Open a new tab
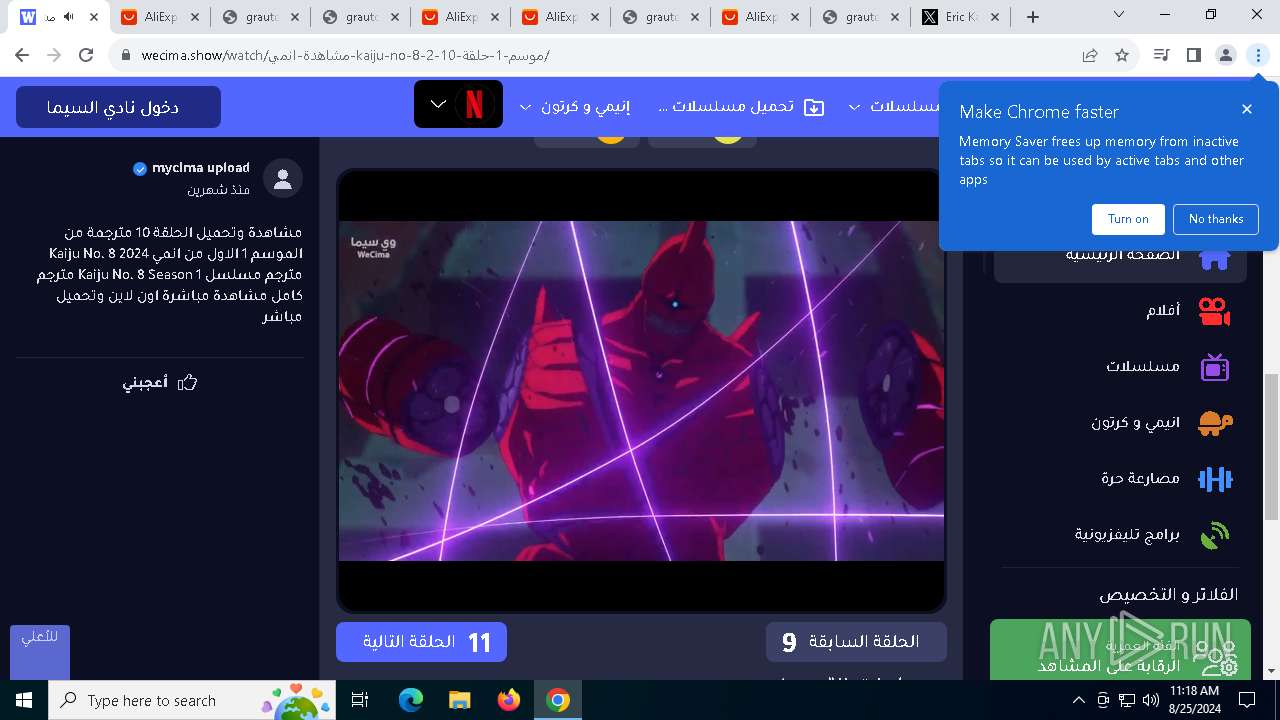The height and width of the screenshot is (720, 1280). coord(1033,17)
